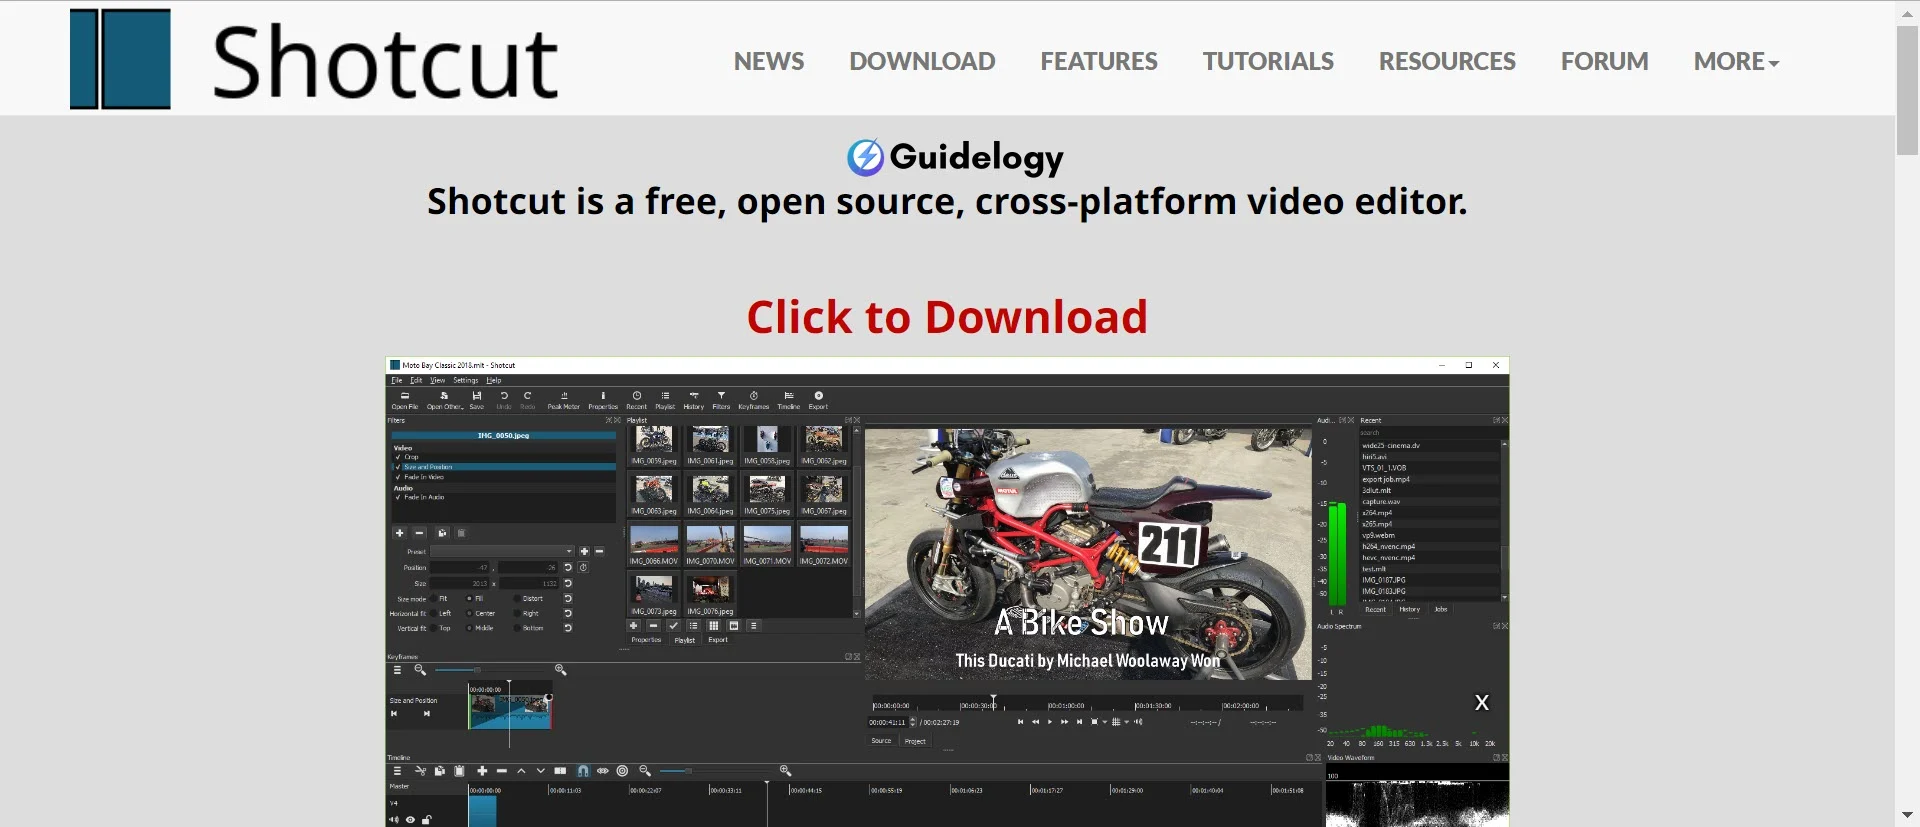
Task: Click the paste filters icon
Action: (x=461, y=533)
